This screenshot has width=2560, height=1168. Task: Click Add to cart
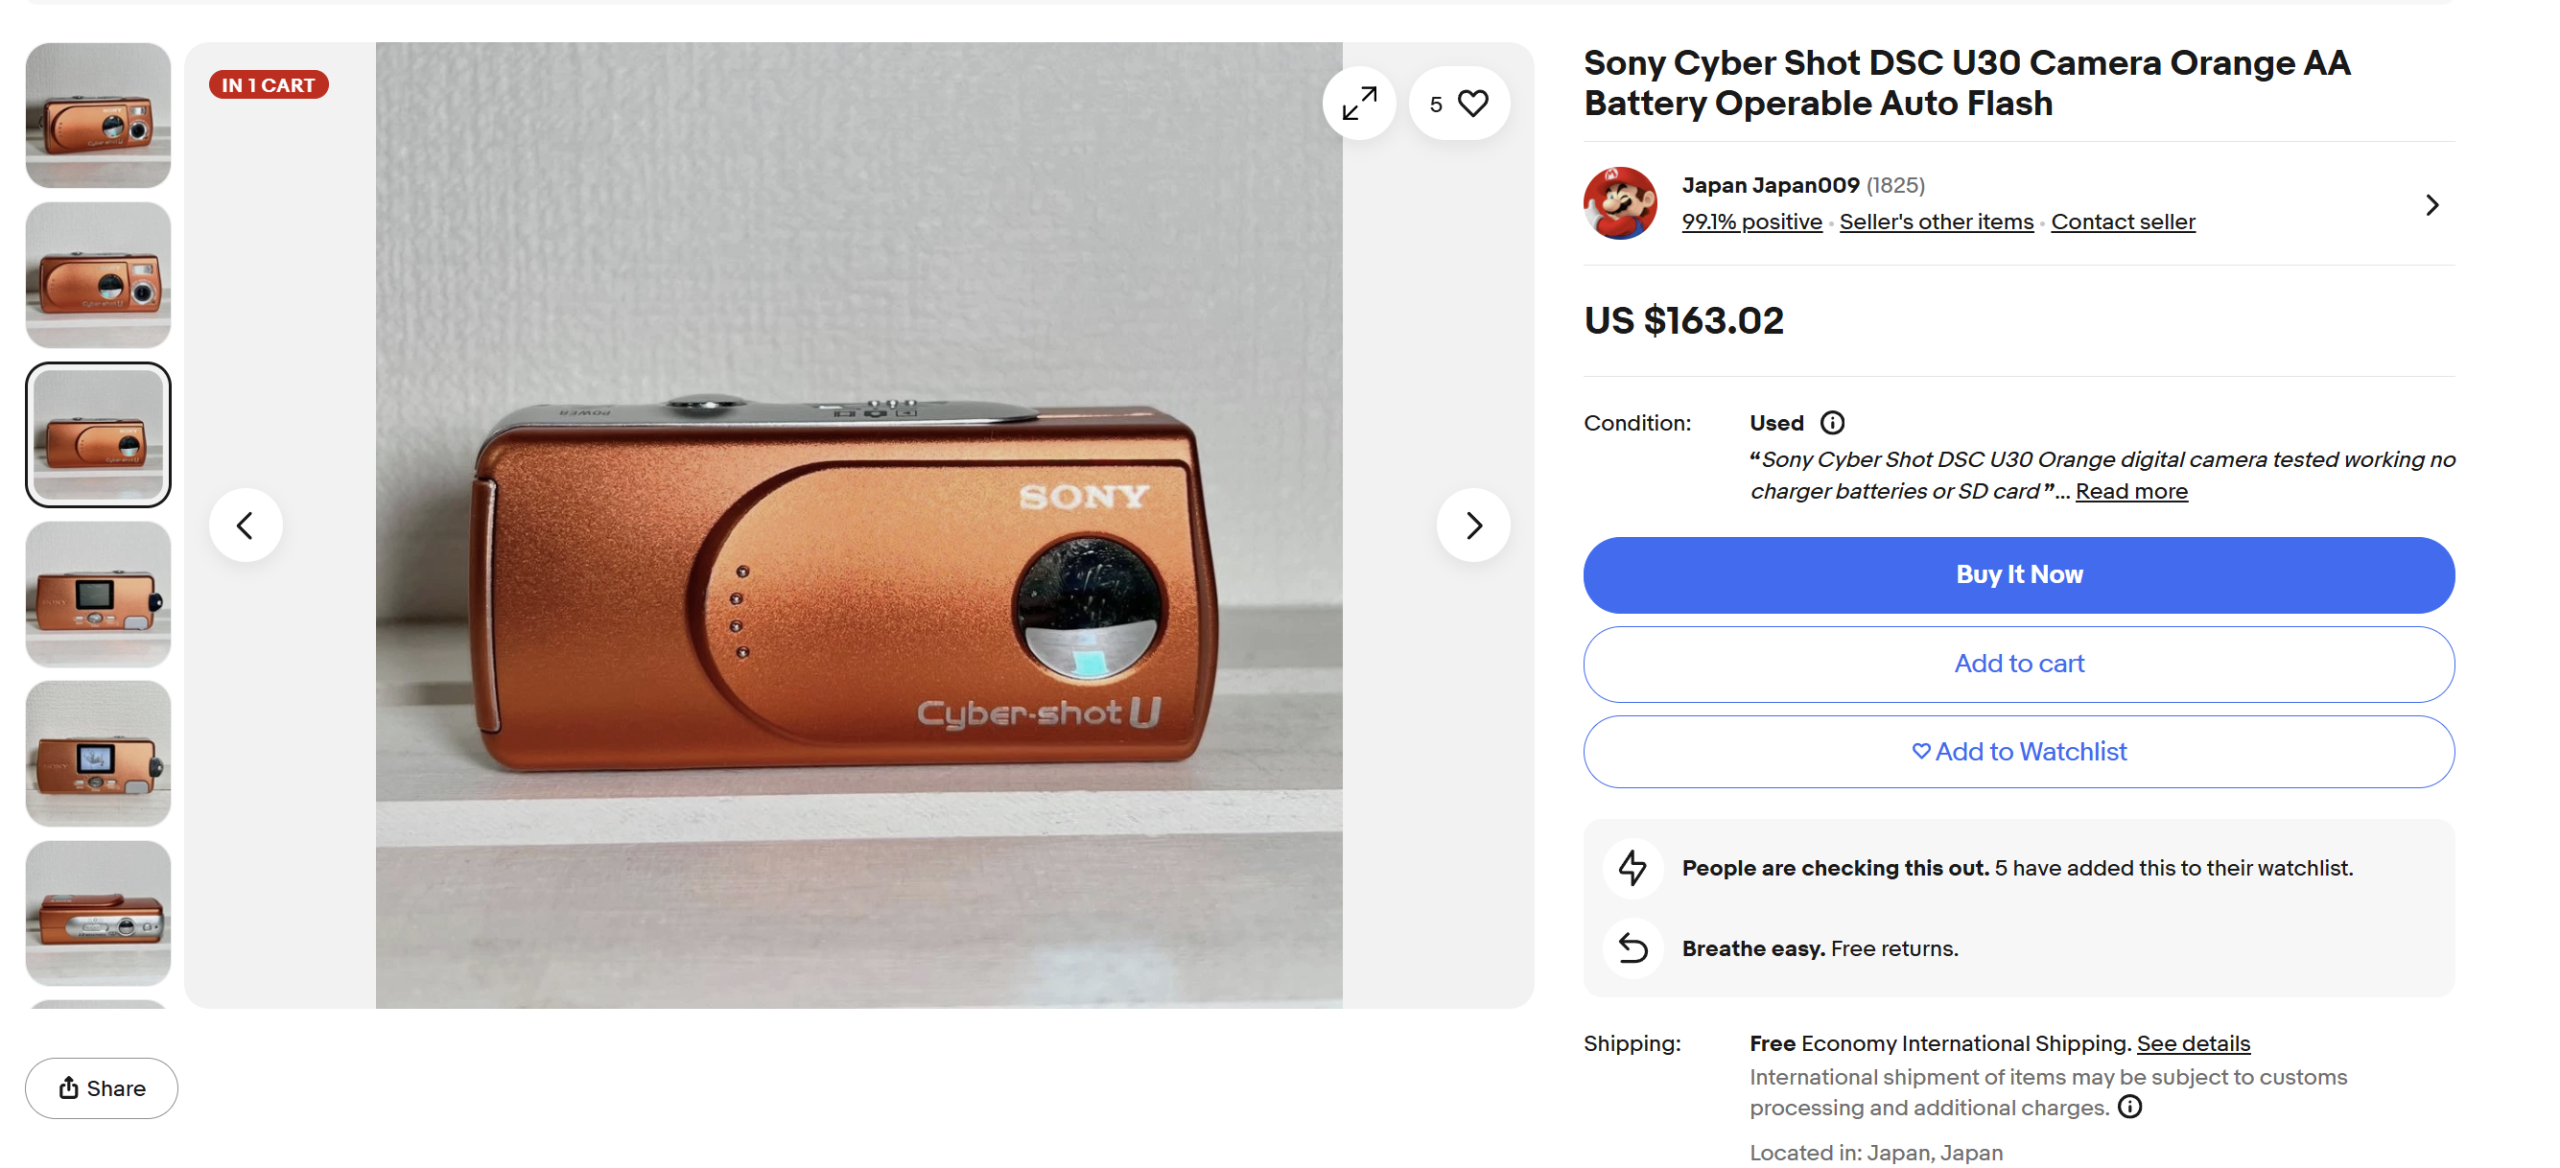coord(2017,663)
